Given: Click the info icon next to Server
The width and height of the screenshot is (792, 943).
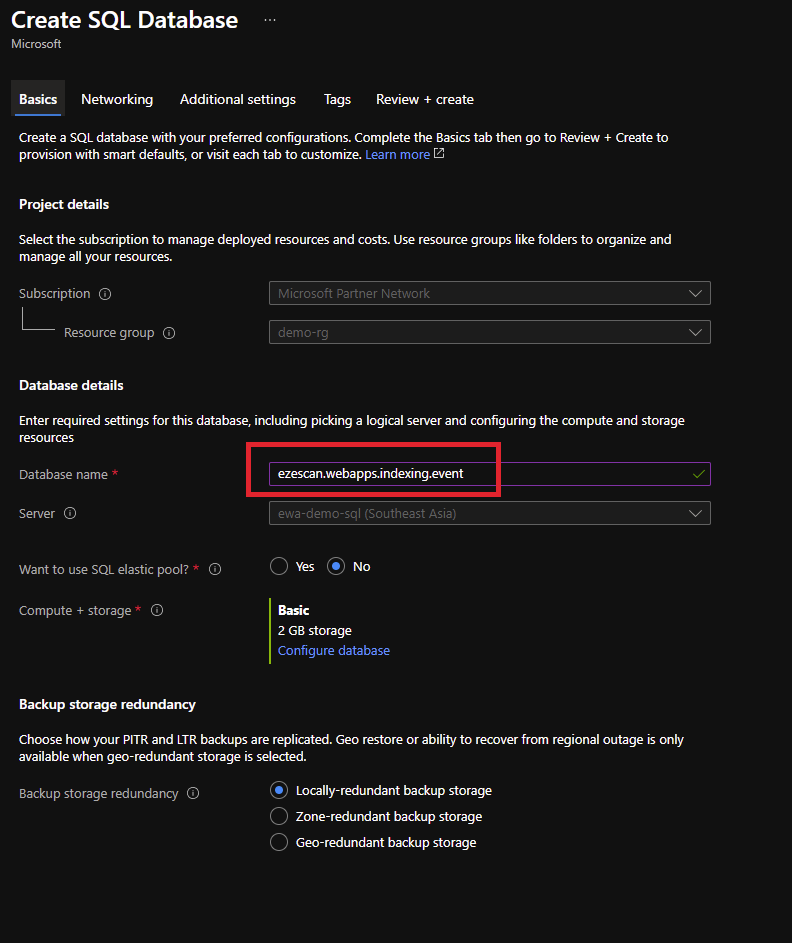Looking at the screenshot, I should (x=70, y=513).
